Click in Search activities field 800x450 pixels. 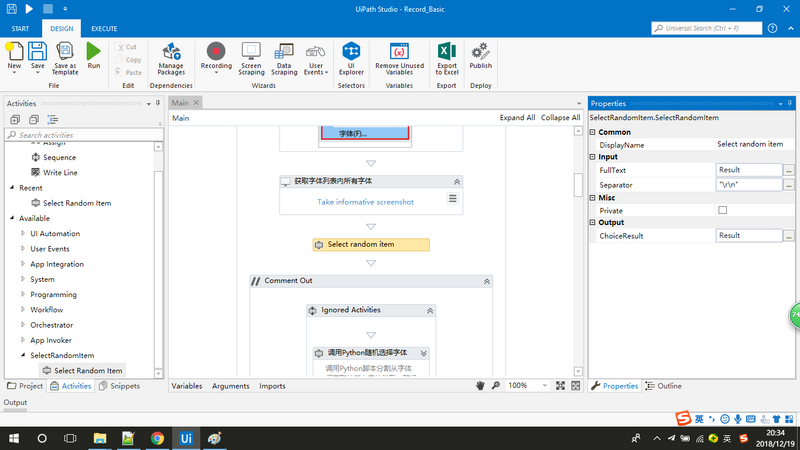coord(84,135)
